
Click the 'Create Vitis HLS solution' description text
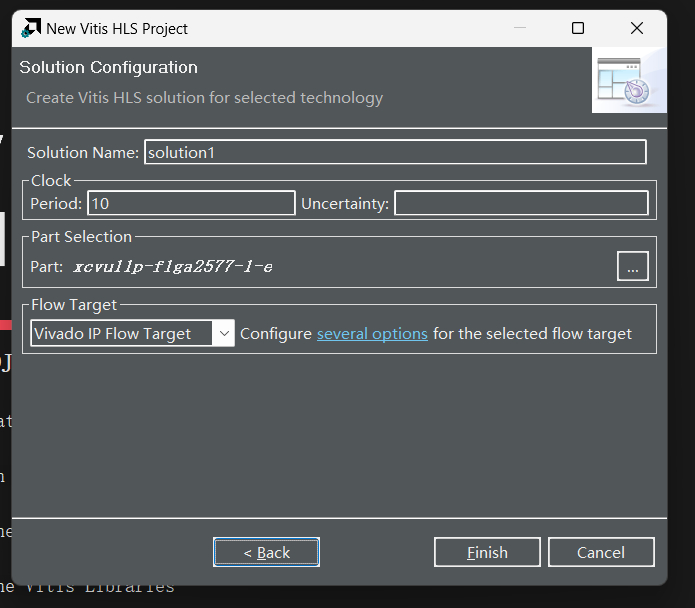click(x=204, y=97)
